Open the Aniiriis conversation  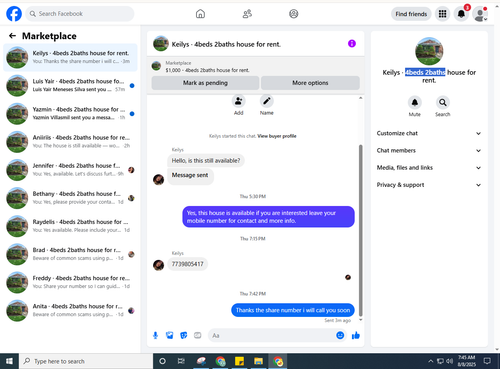coord(70,142)
